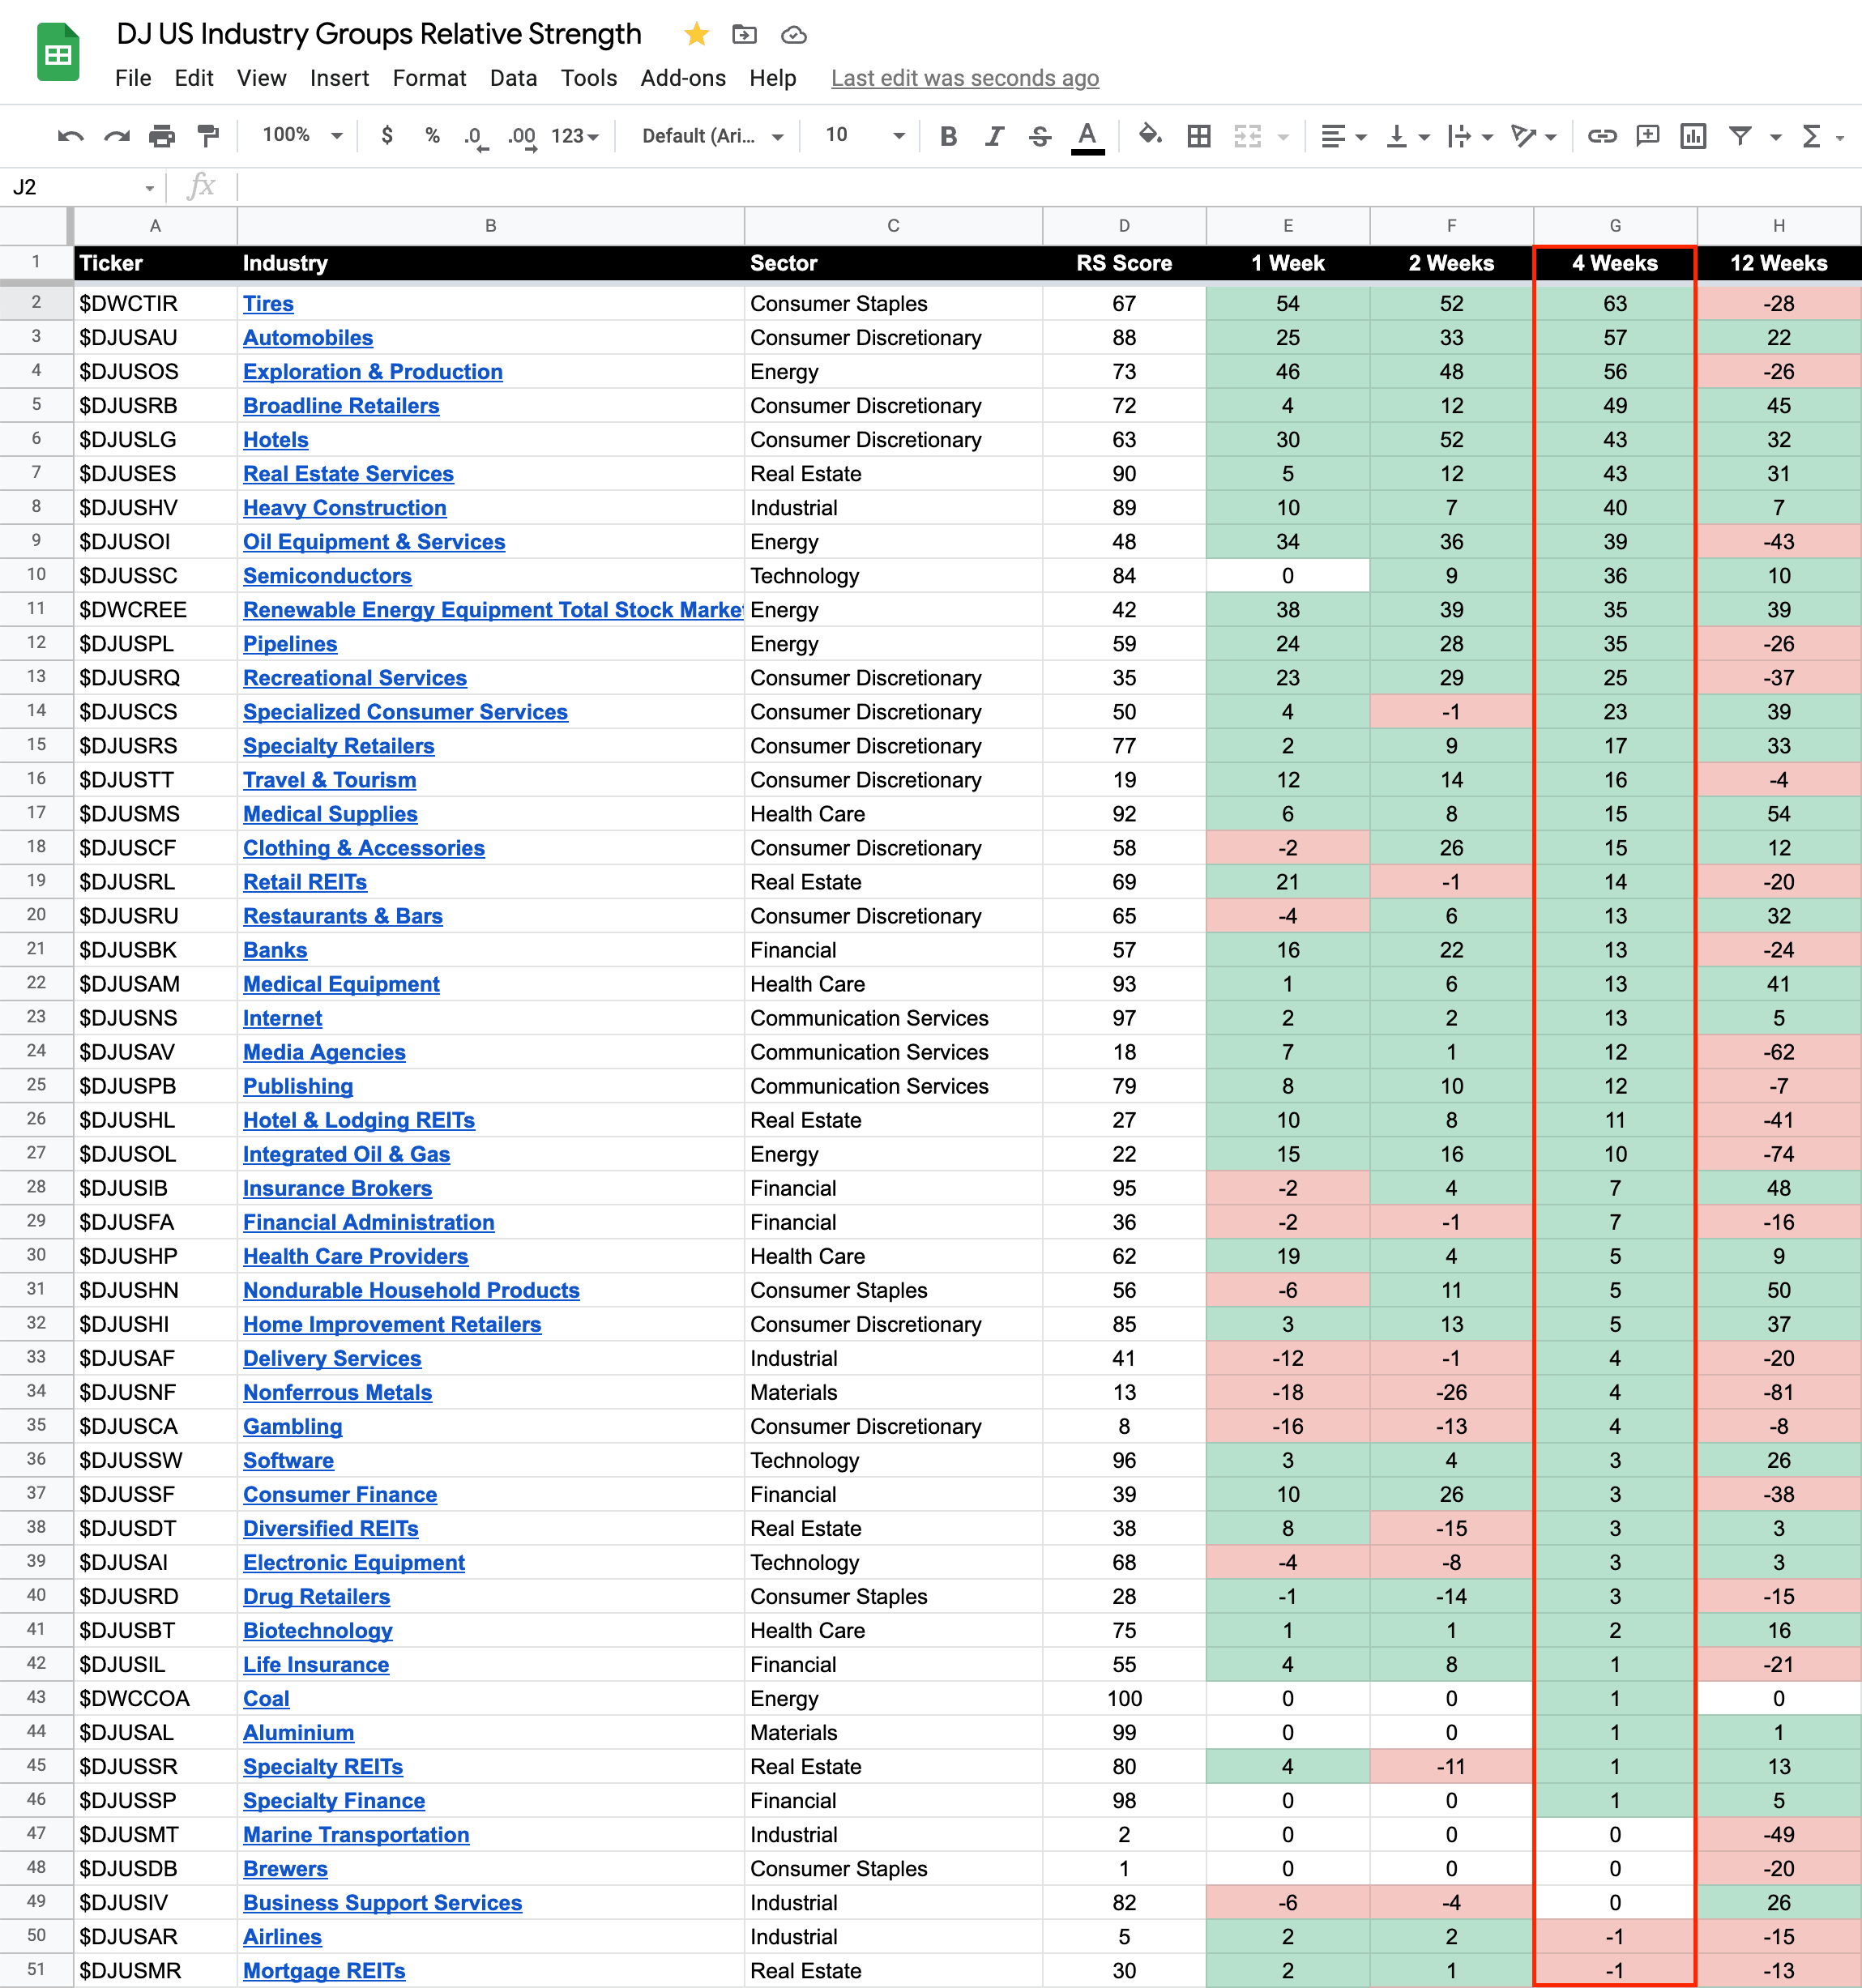
Task: Open the Fill color picker
Action: [1150, 135]
